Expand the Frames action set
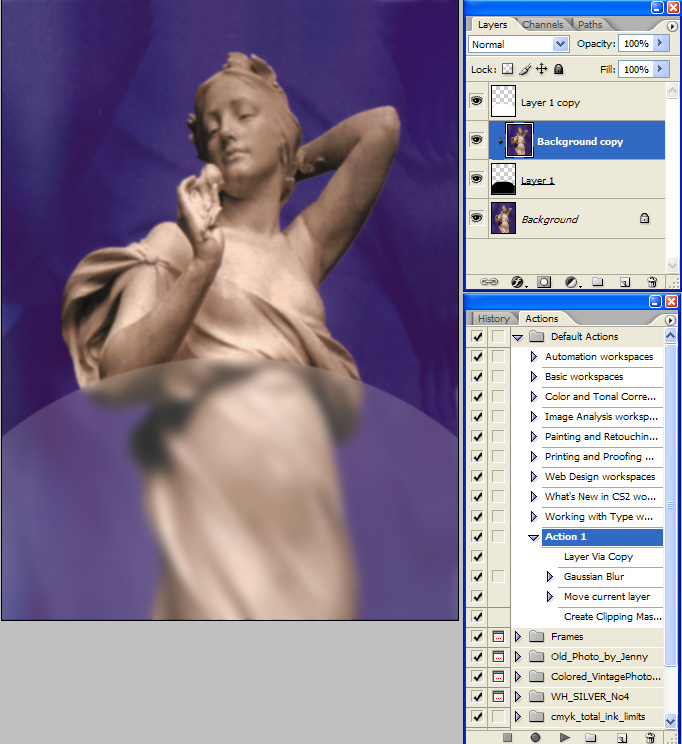The image size is (682, 744). click(x=518, y=636)
